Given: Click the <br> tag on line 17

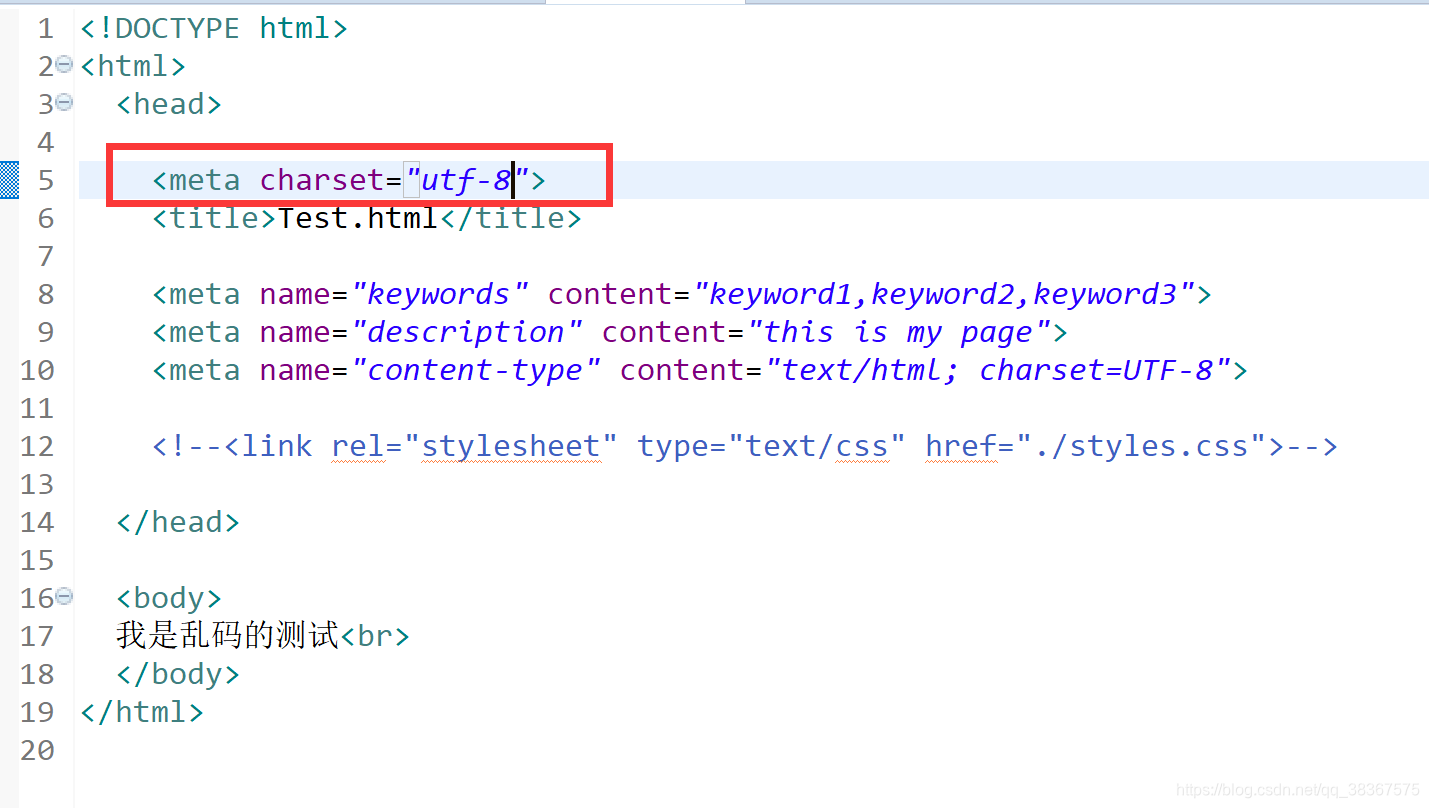Looking at the screenshot, I should [x=375, y=636].
